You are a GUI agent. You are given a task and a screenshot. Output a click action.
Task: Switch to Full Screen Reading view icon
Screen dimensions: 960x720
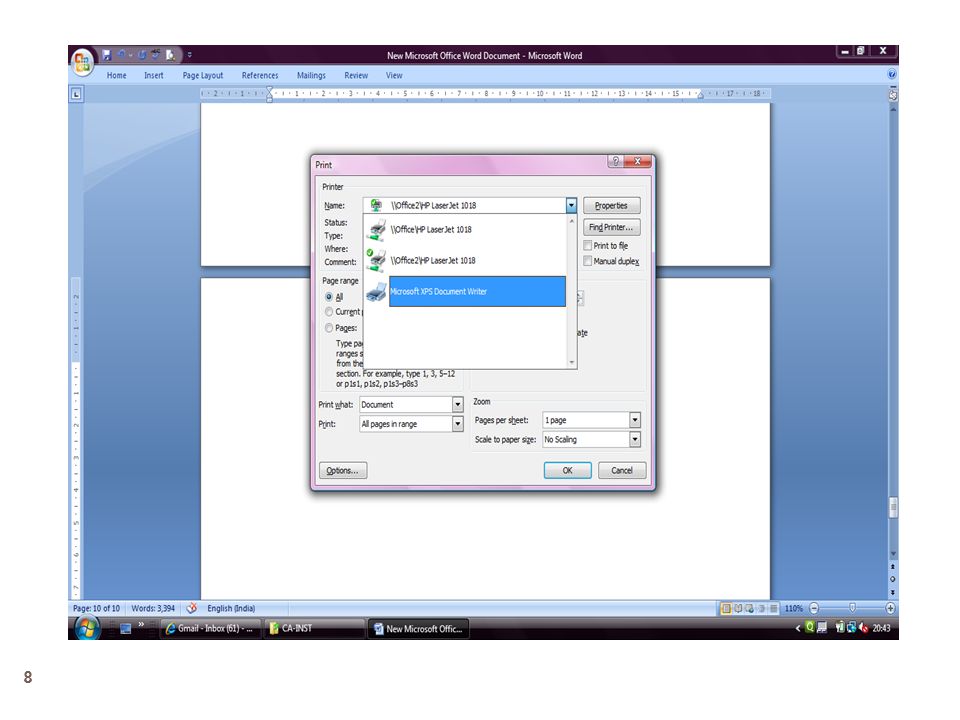[x=738, y=609]
